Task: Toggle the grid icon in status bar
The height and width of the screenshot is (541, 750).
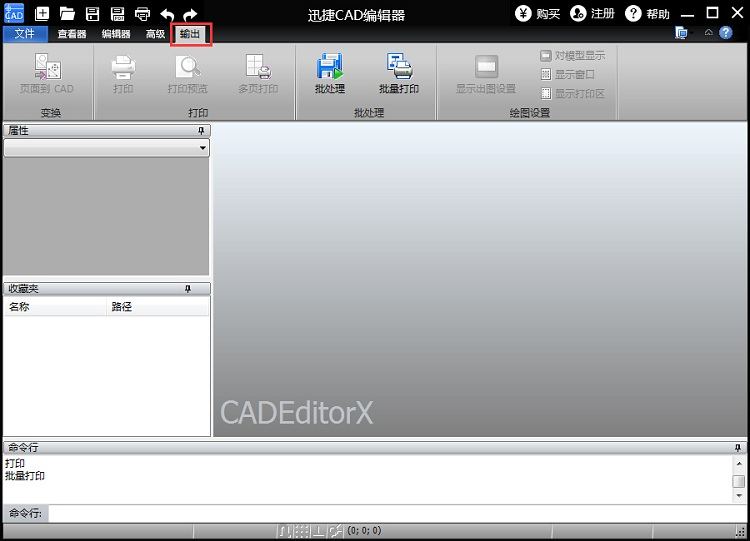Action: (301, 531)
